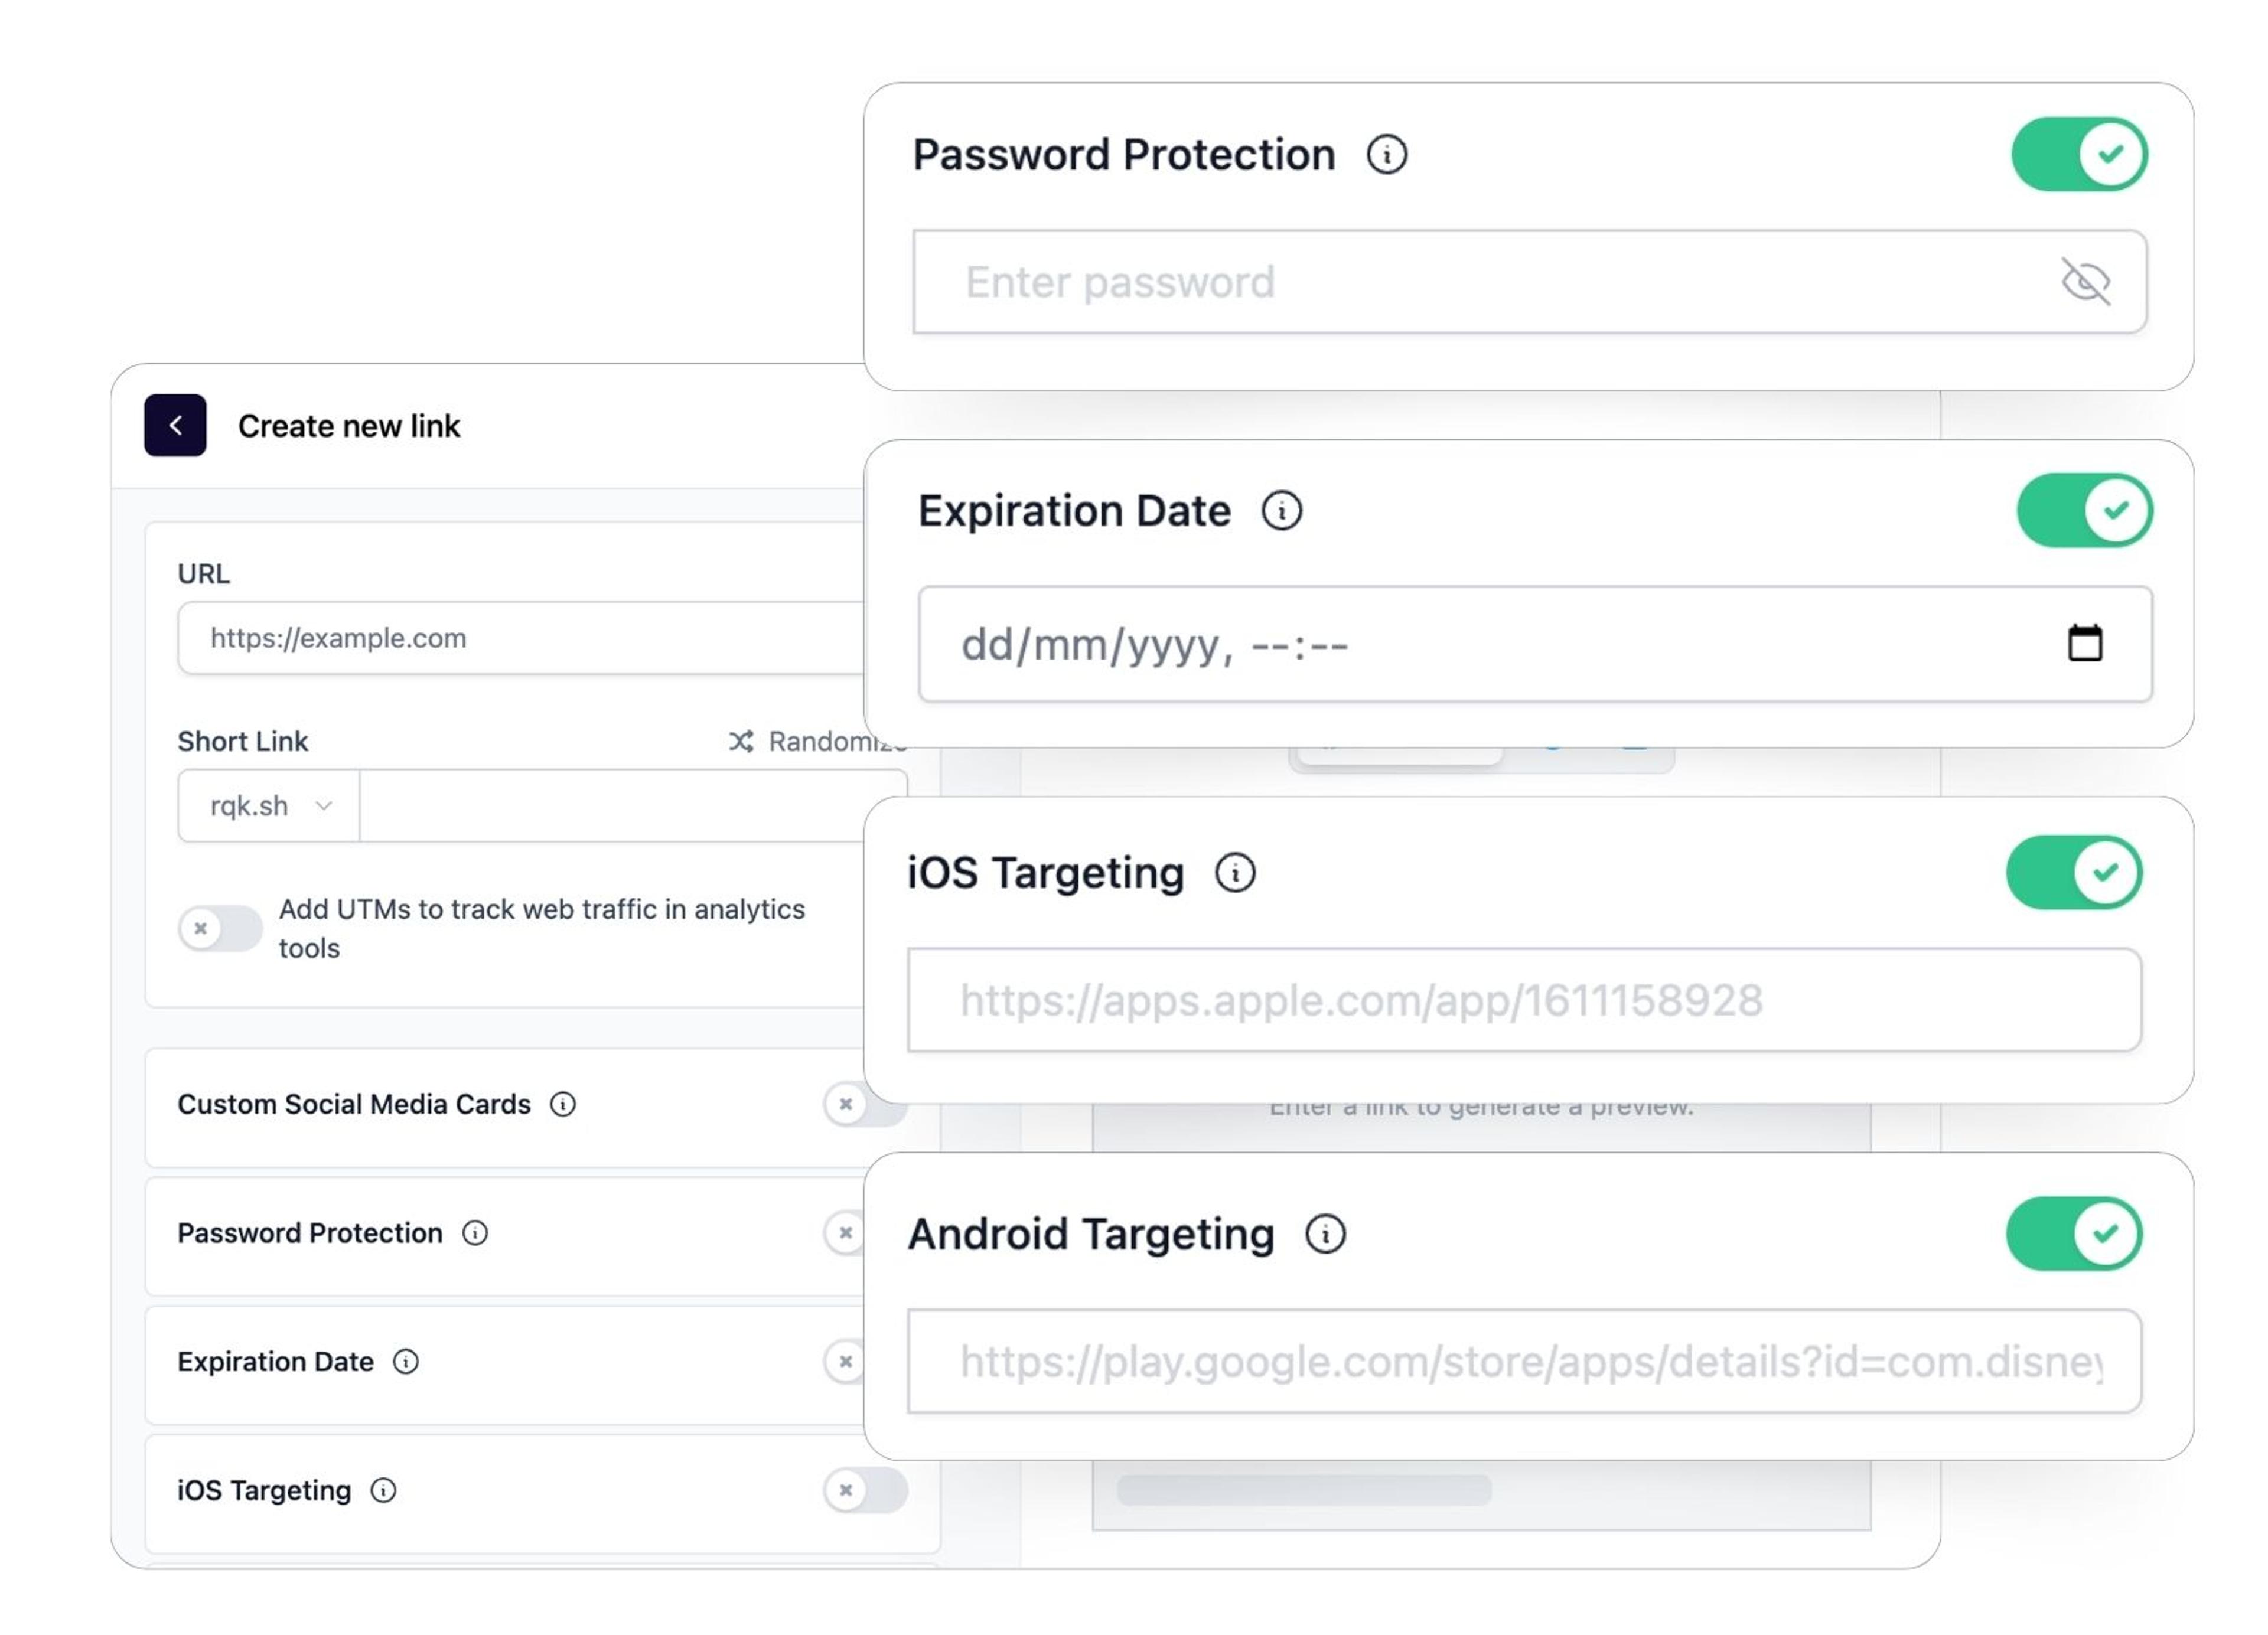Click the info icon beside large Password Protection
2268x1635 pixels.
(x=1387, y=155)
